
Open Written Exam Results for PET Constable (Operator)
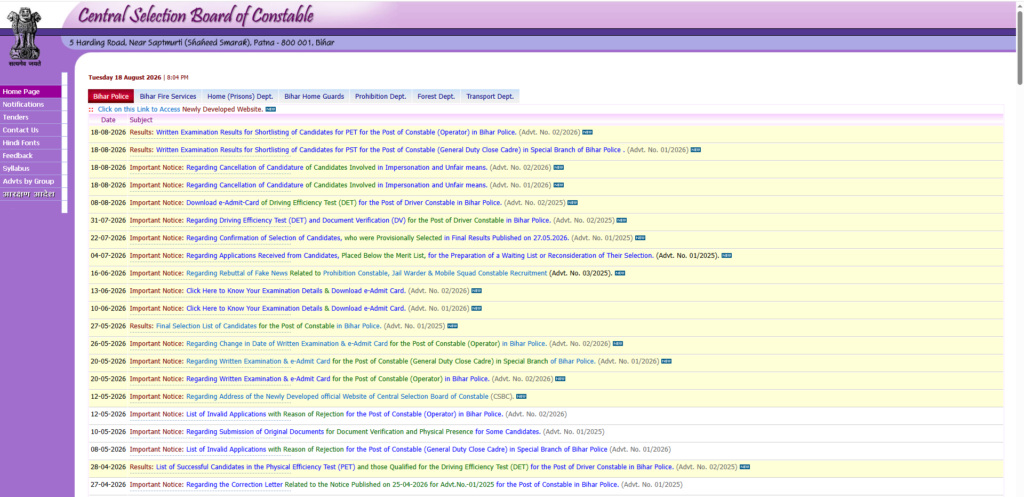(x=336, y=132)
